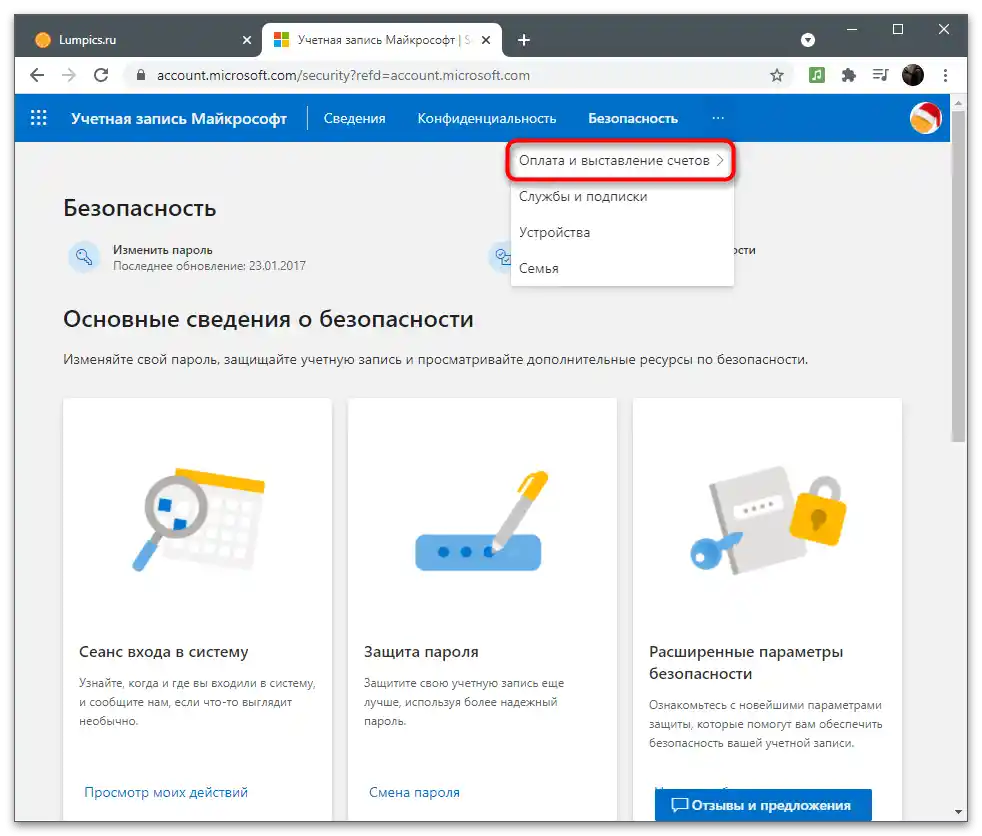Expand the Оплата и выставление счетов chevron
The image size is (982, 836).
[x=720, y=160]
